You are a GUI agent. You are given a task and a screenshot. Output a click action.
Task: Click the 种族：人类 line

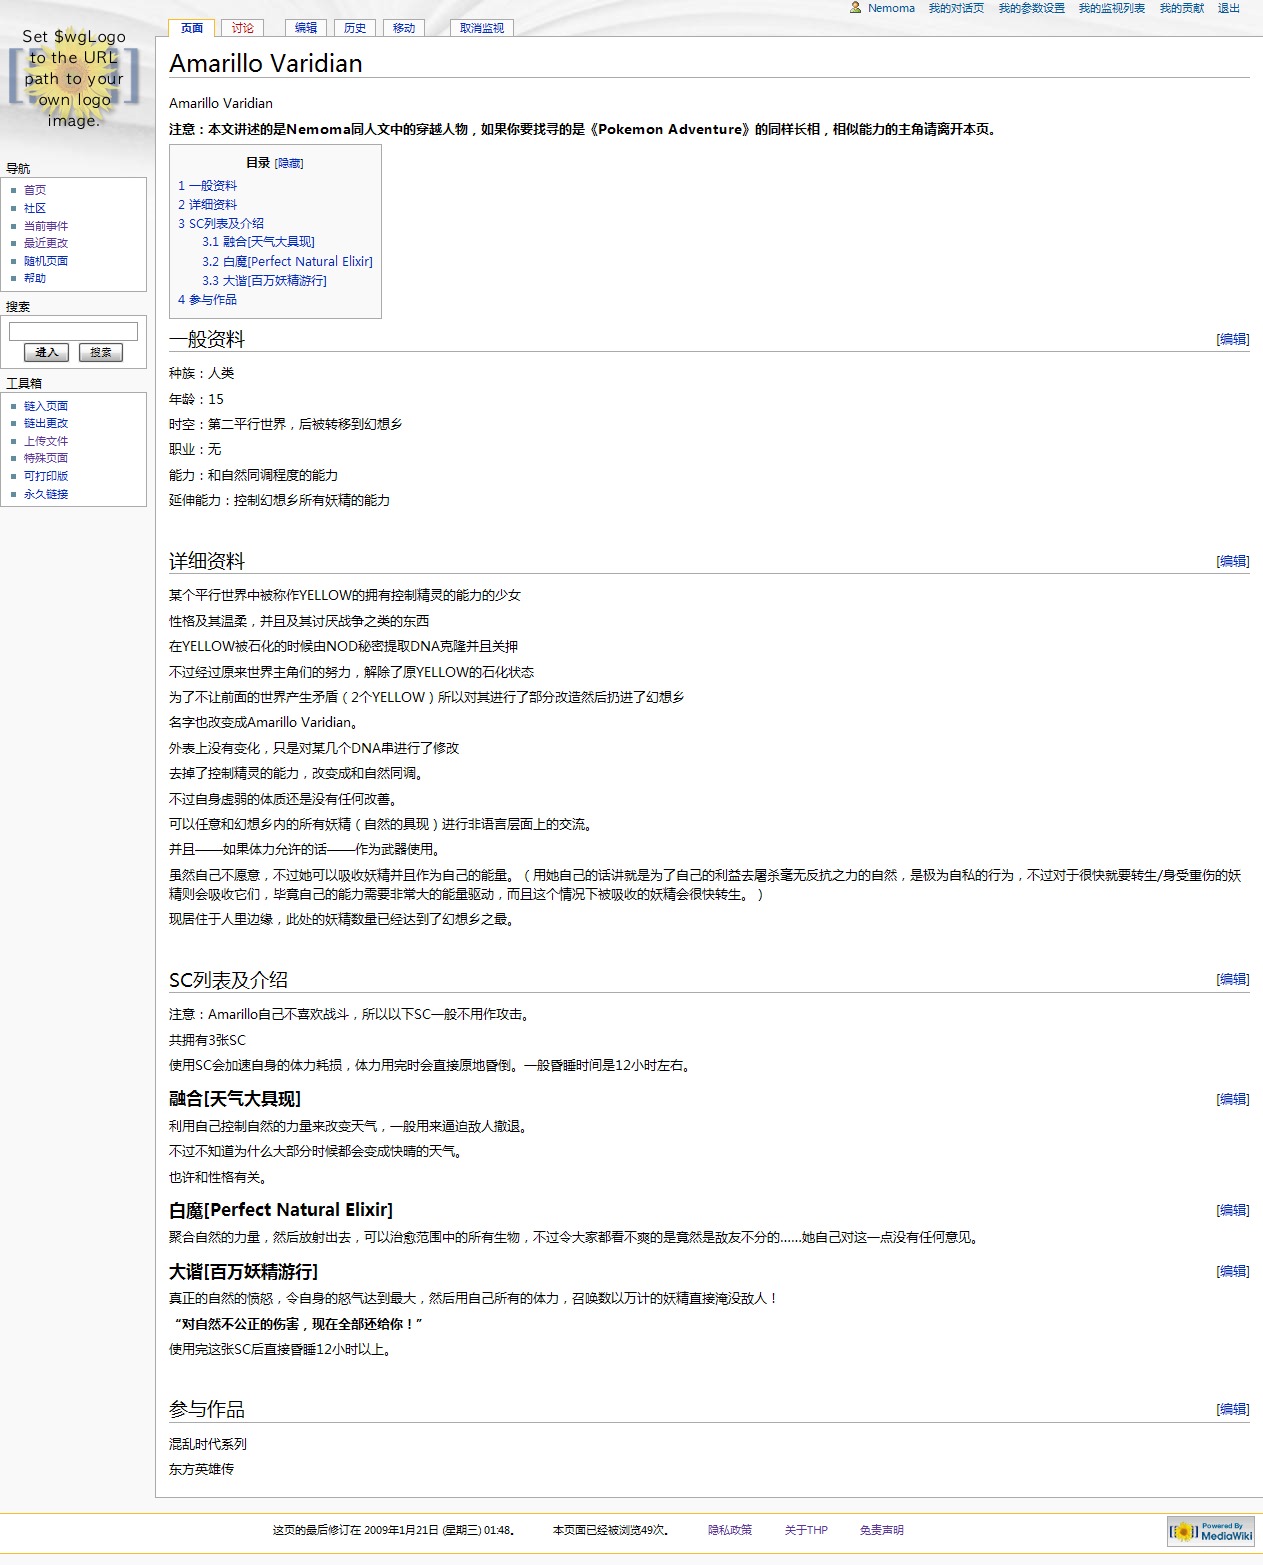(x=202, y=373)
